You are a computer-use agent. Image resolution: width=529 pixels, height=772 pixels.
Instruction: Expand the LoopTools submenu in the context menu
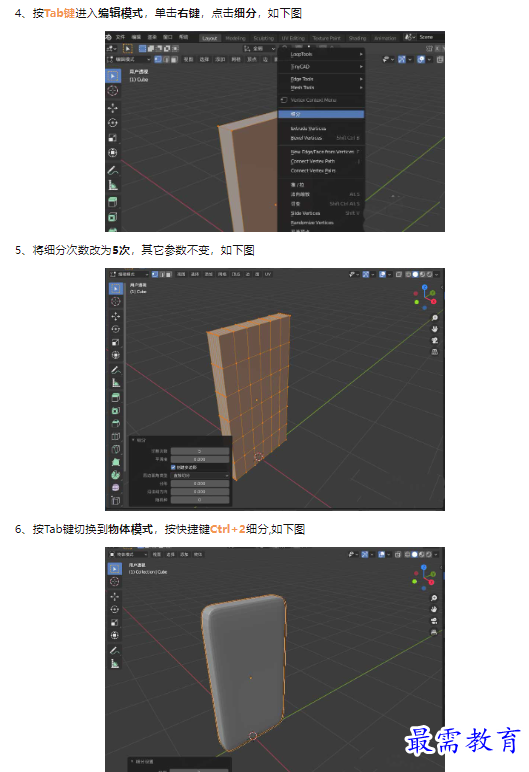(321, 54)
